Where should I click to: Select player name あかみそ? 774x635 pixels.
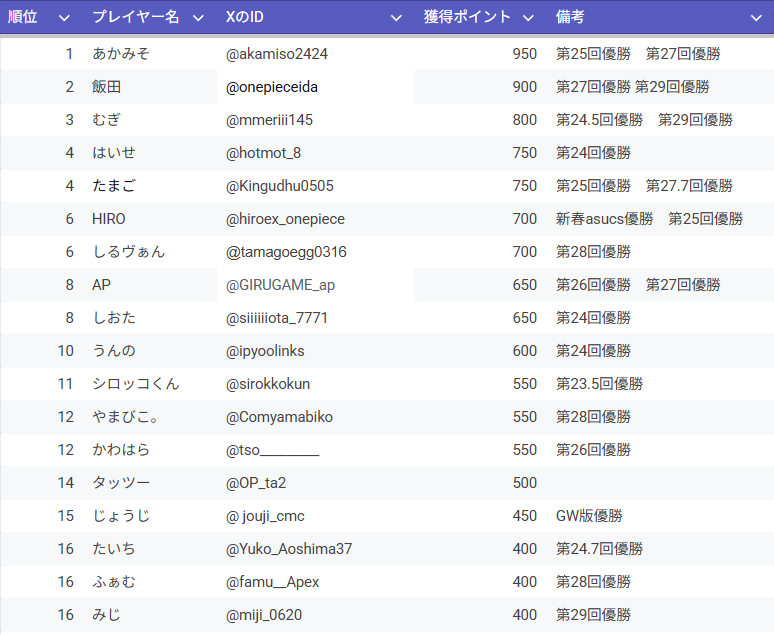point(121,54)
